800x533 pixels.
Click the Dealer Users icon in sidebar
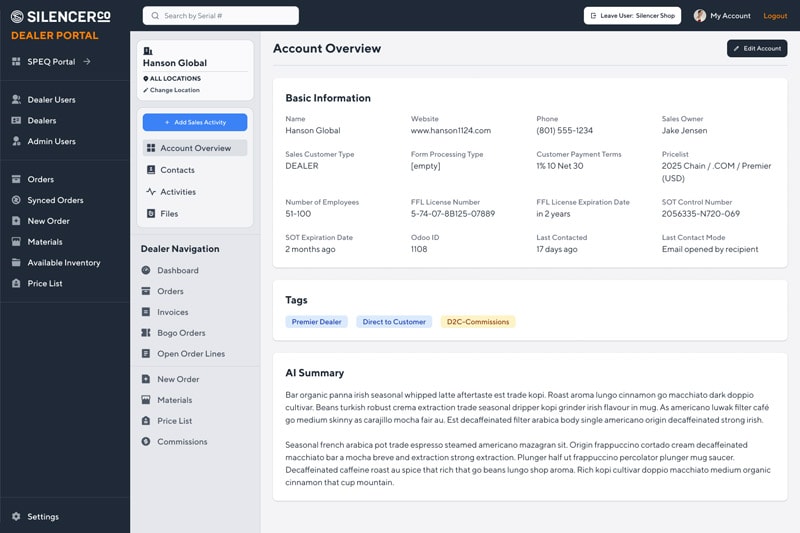[x=16, y=100]
